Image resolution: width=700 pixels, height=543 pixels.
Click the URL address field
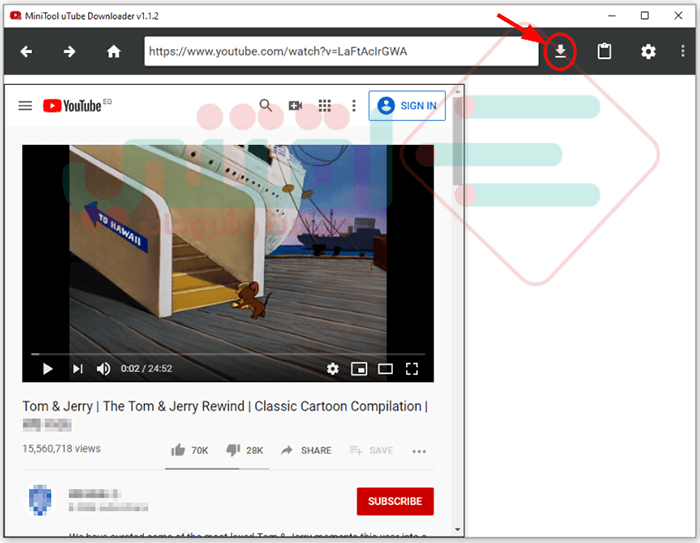(341, 51)
